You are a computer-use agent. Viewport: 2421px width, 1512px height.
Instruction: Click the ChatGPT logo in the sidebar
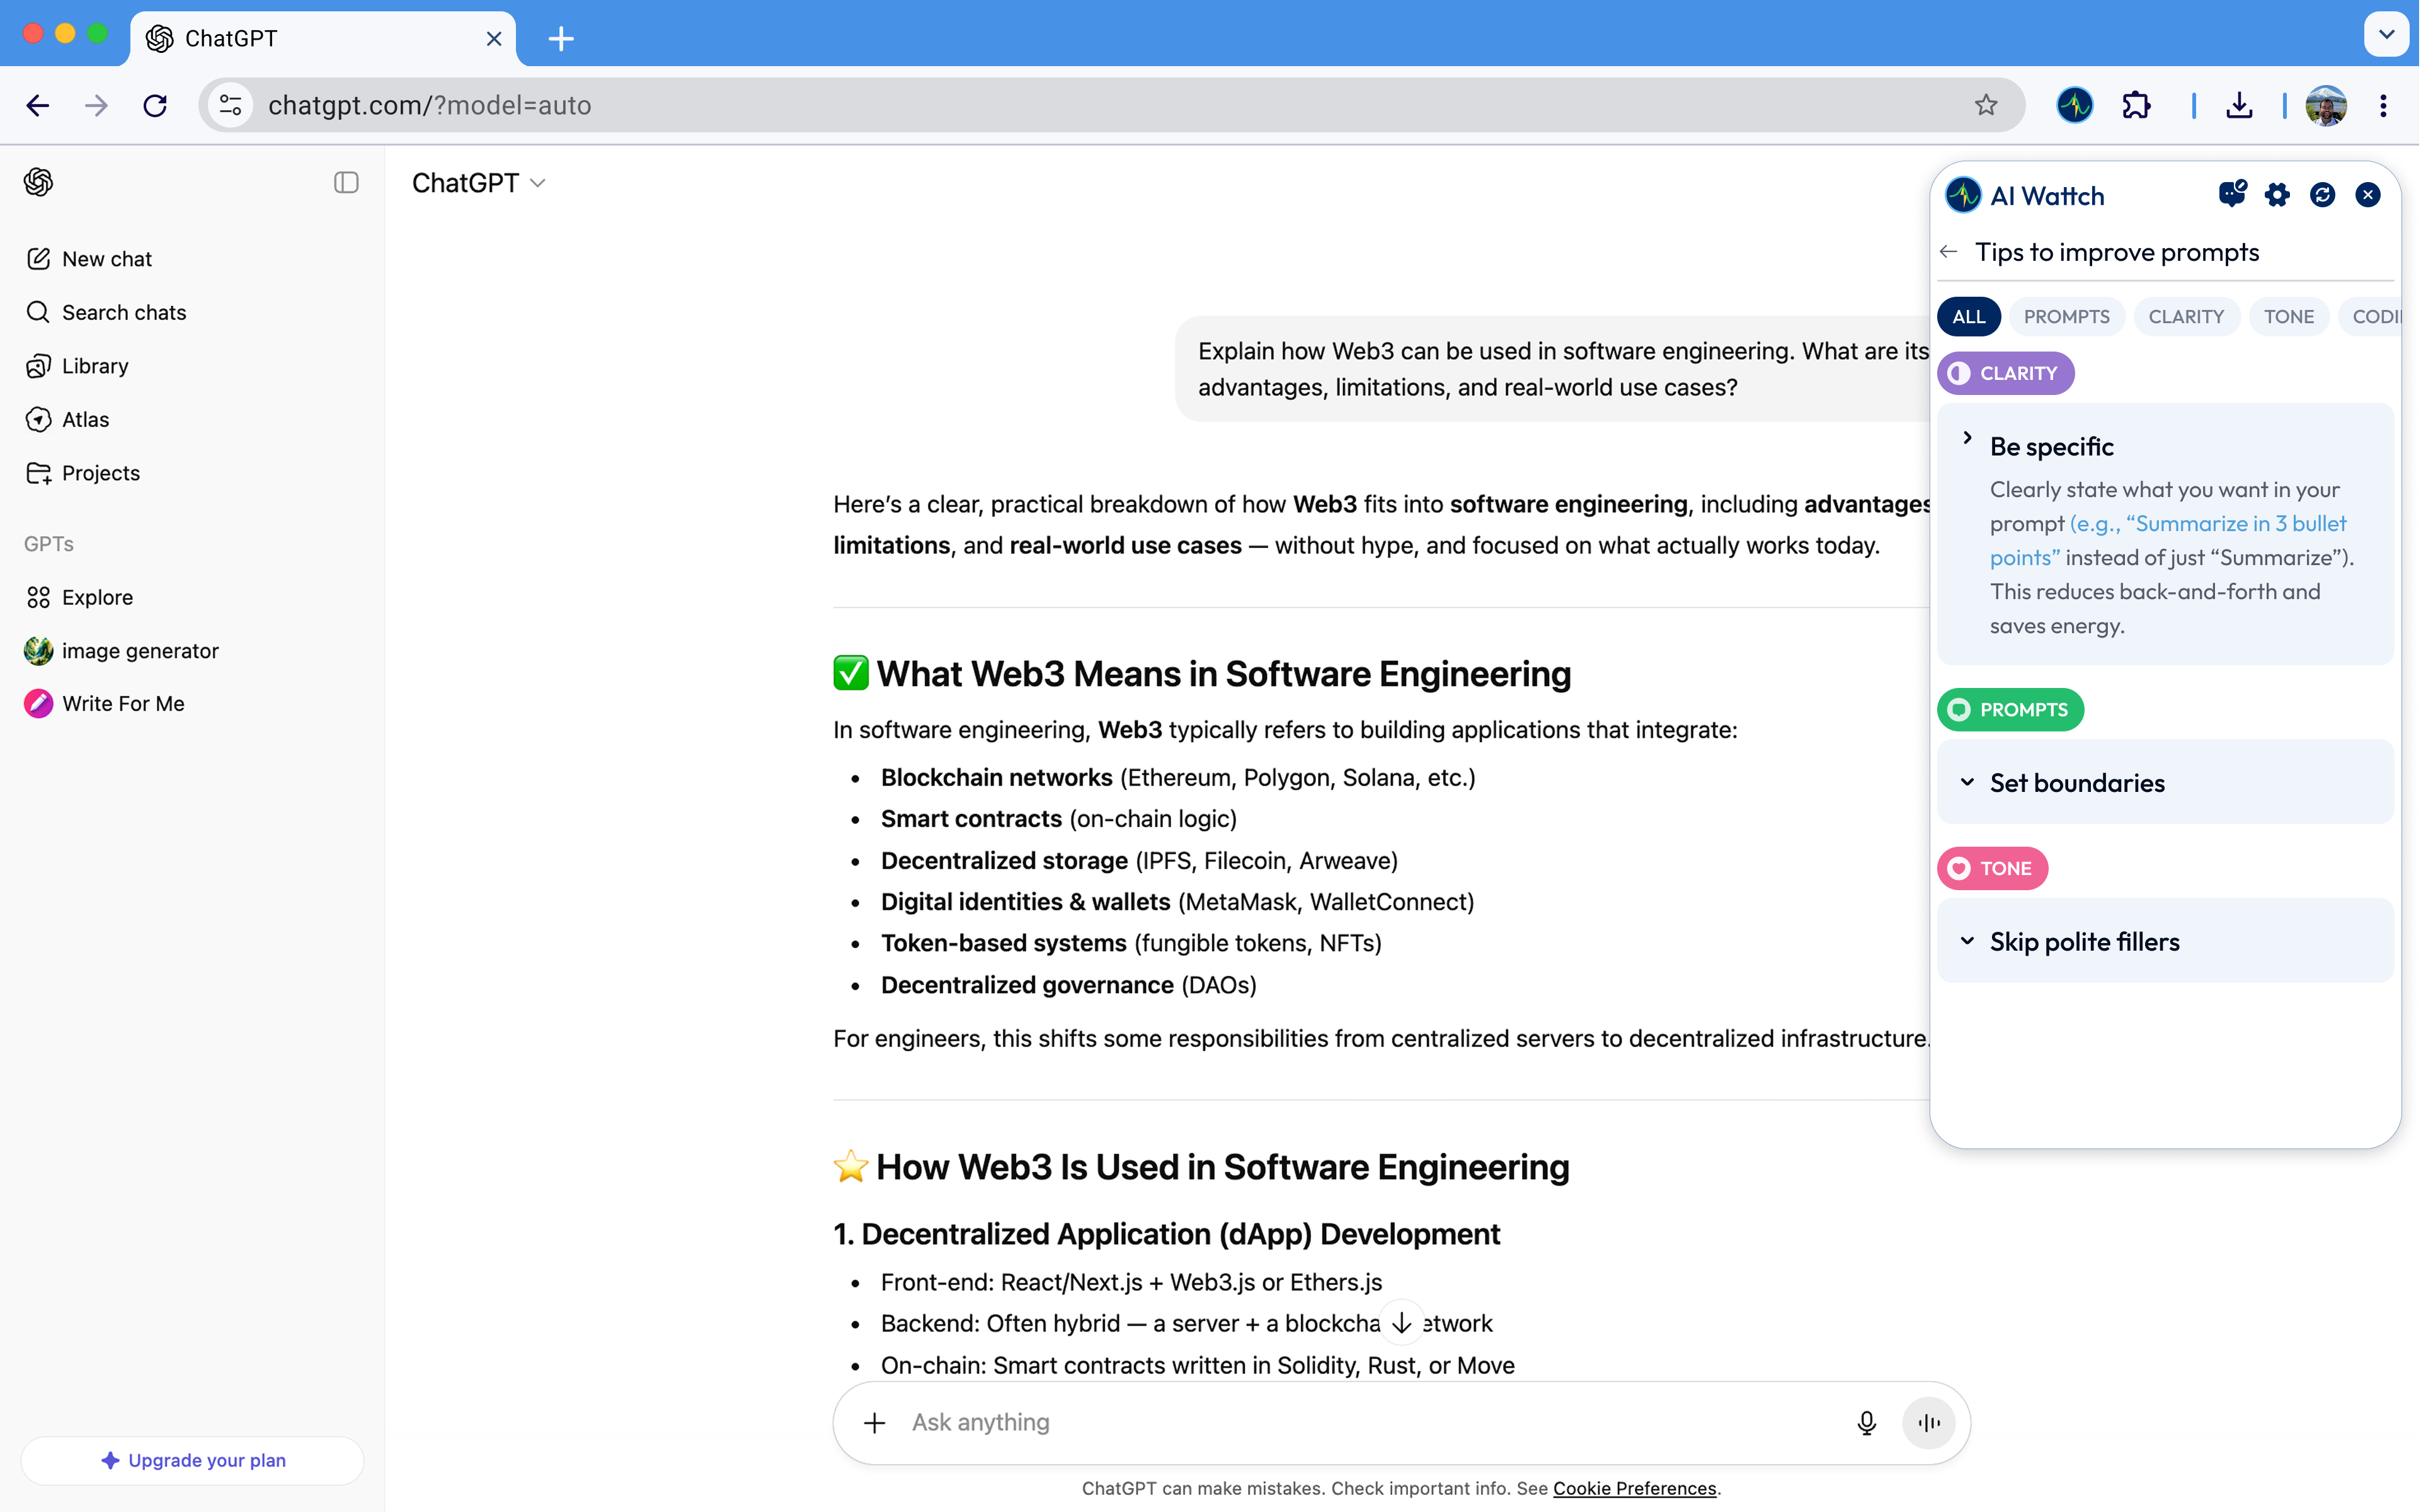(x=38, y=182)
